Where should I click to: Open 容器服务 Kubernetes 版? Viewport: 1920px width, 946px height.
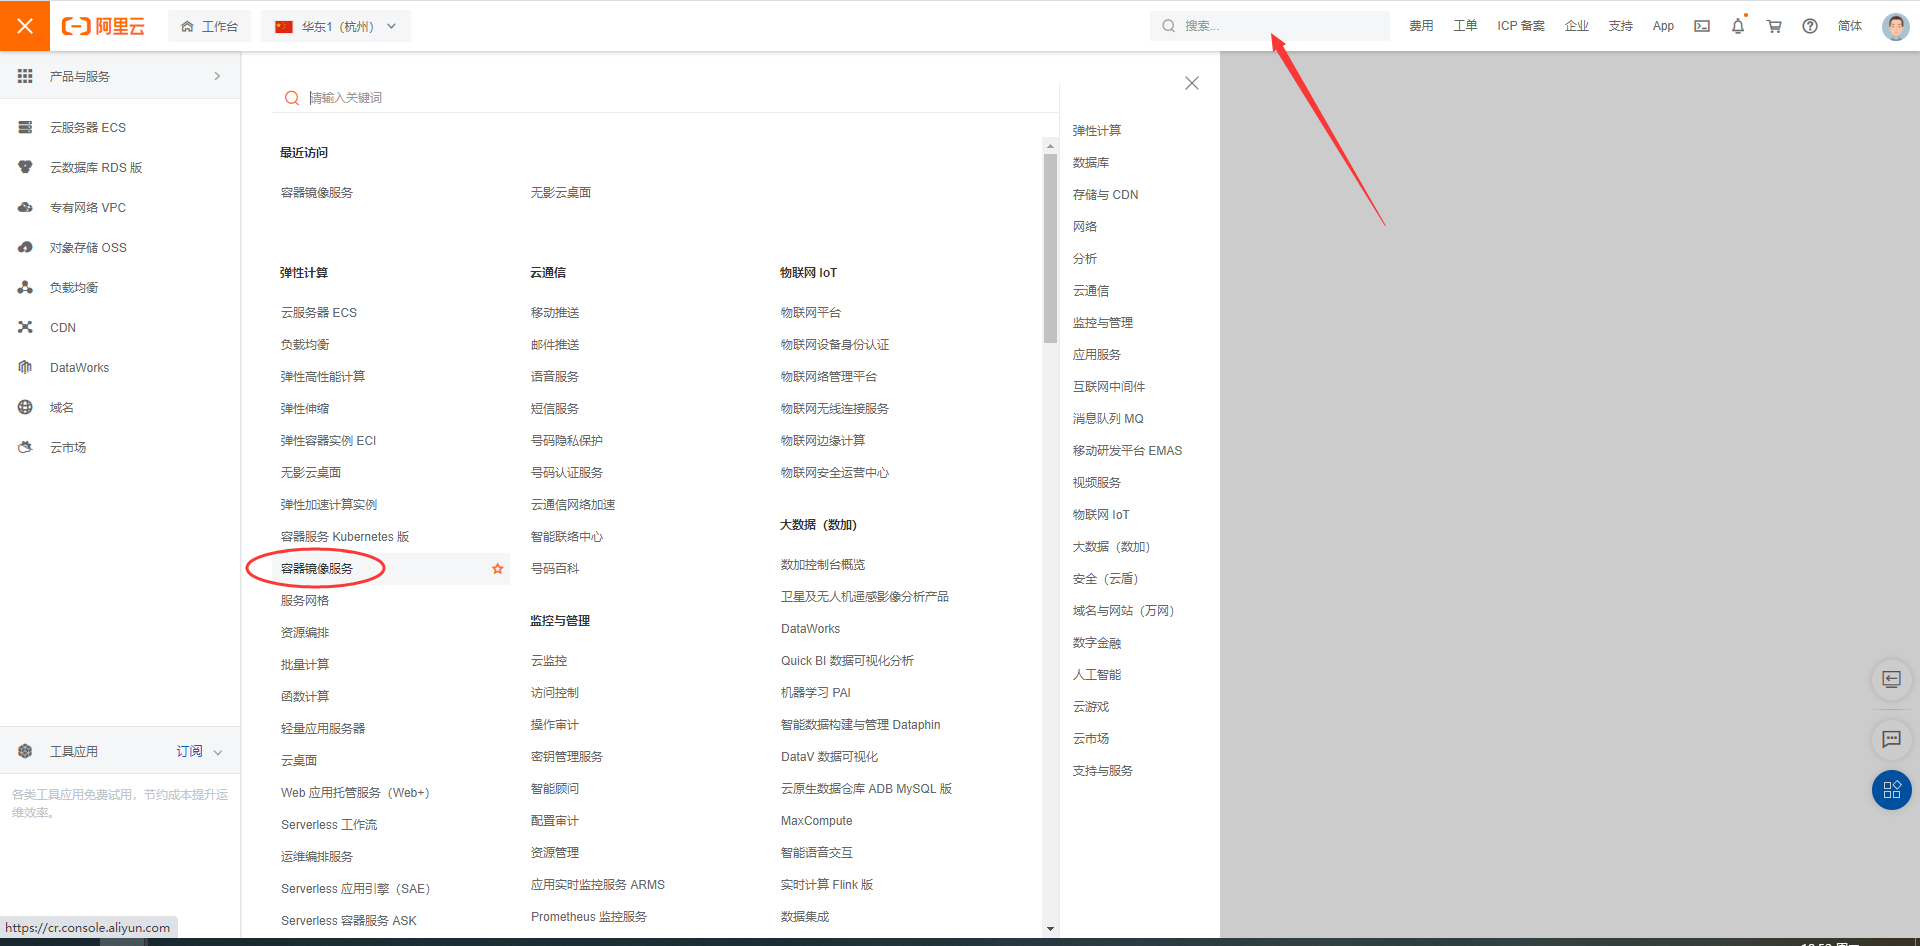click(x=345, y=537)
